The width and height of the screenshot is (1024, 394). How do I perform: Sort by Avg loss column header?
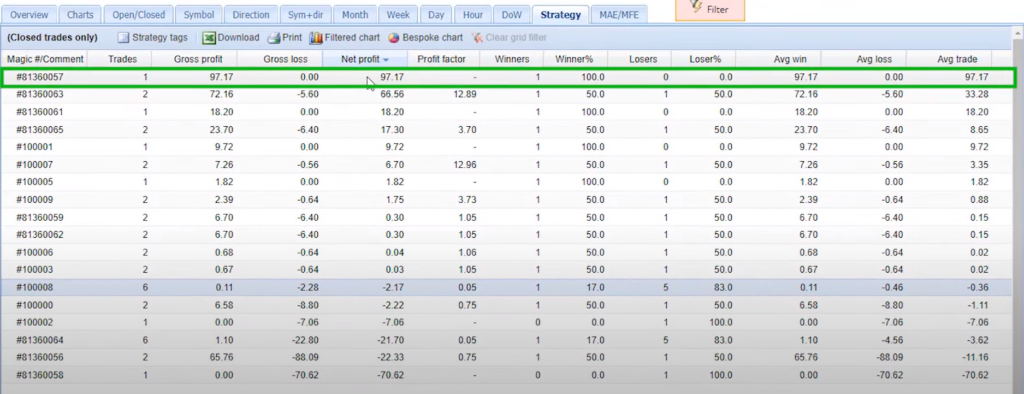click(x=874, y=59)
